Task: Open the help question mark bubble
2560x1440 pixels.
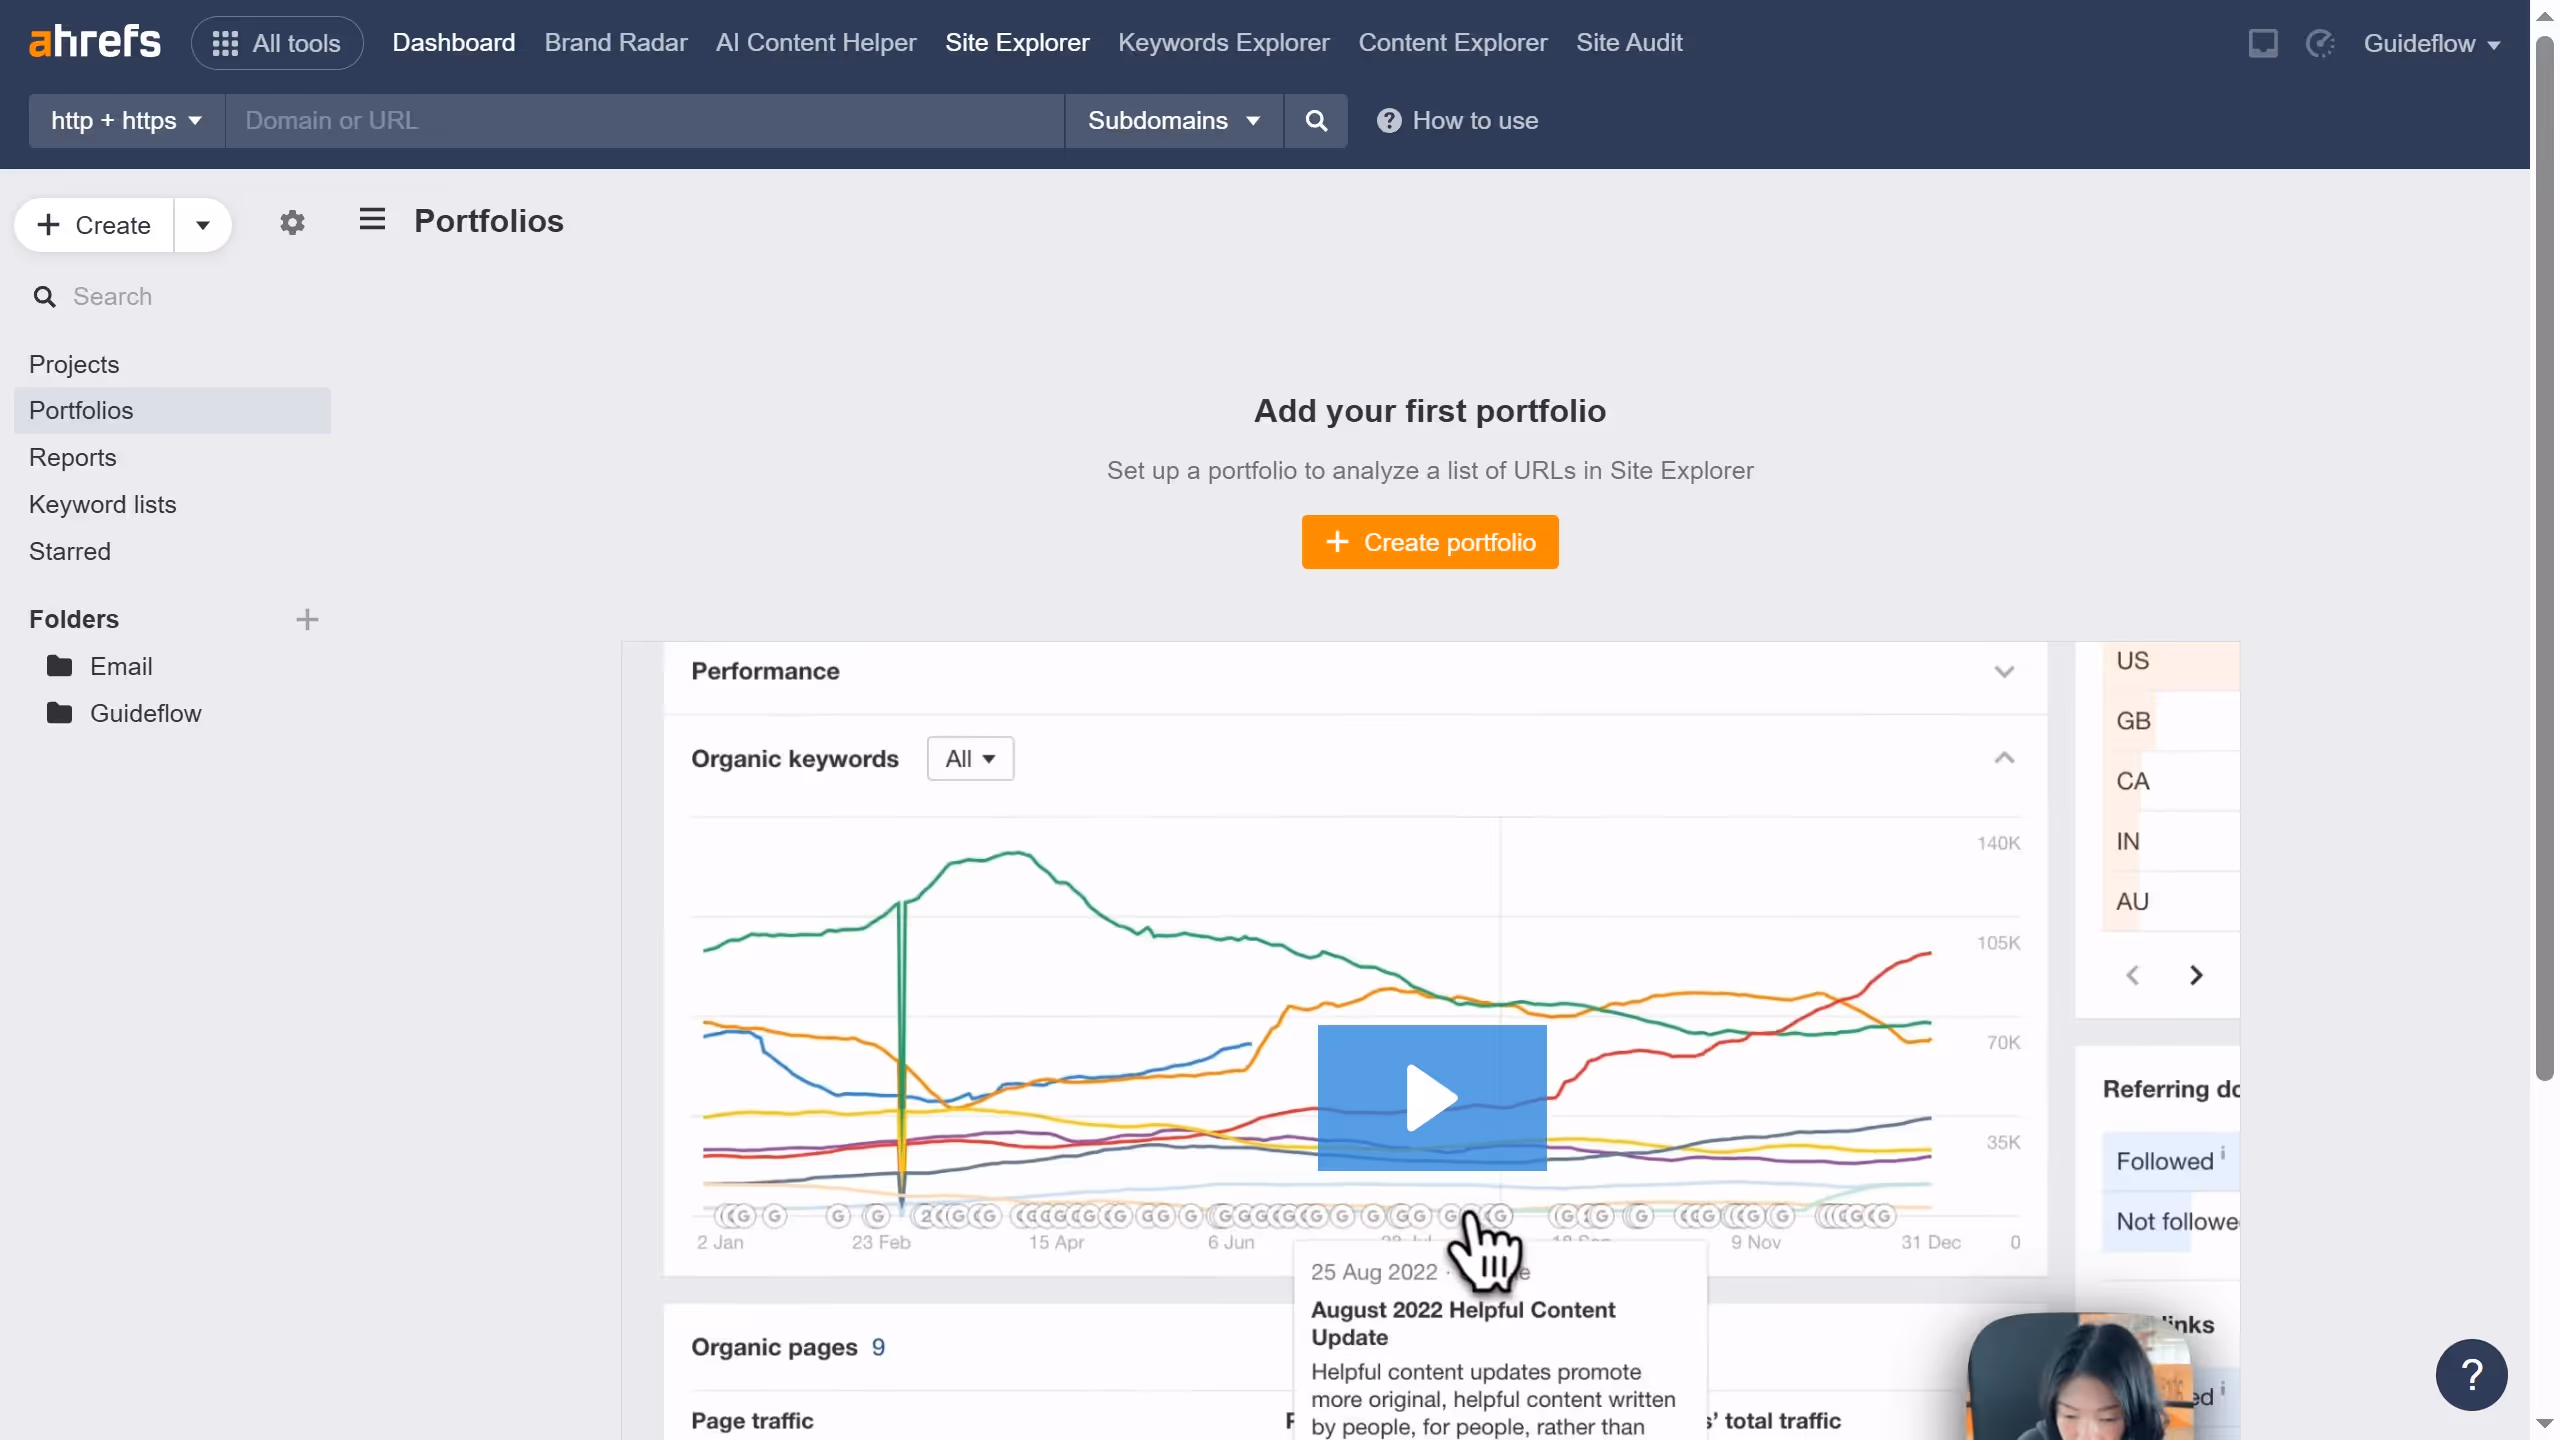Action: pyautogui.click(x=2471, y=1374)
